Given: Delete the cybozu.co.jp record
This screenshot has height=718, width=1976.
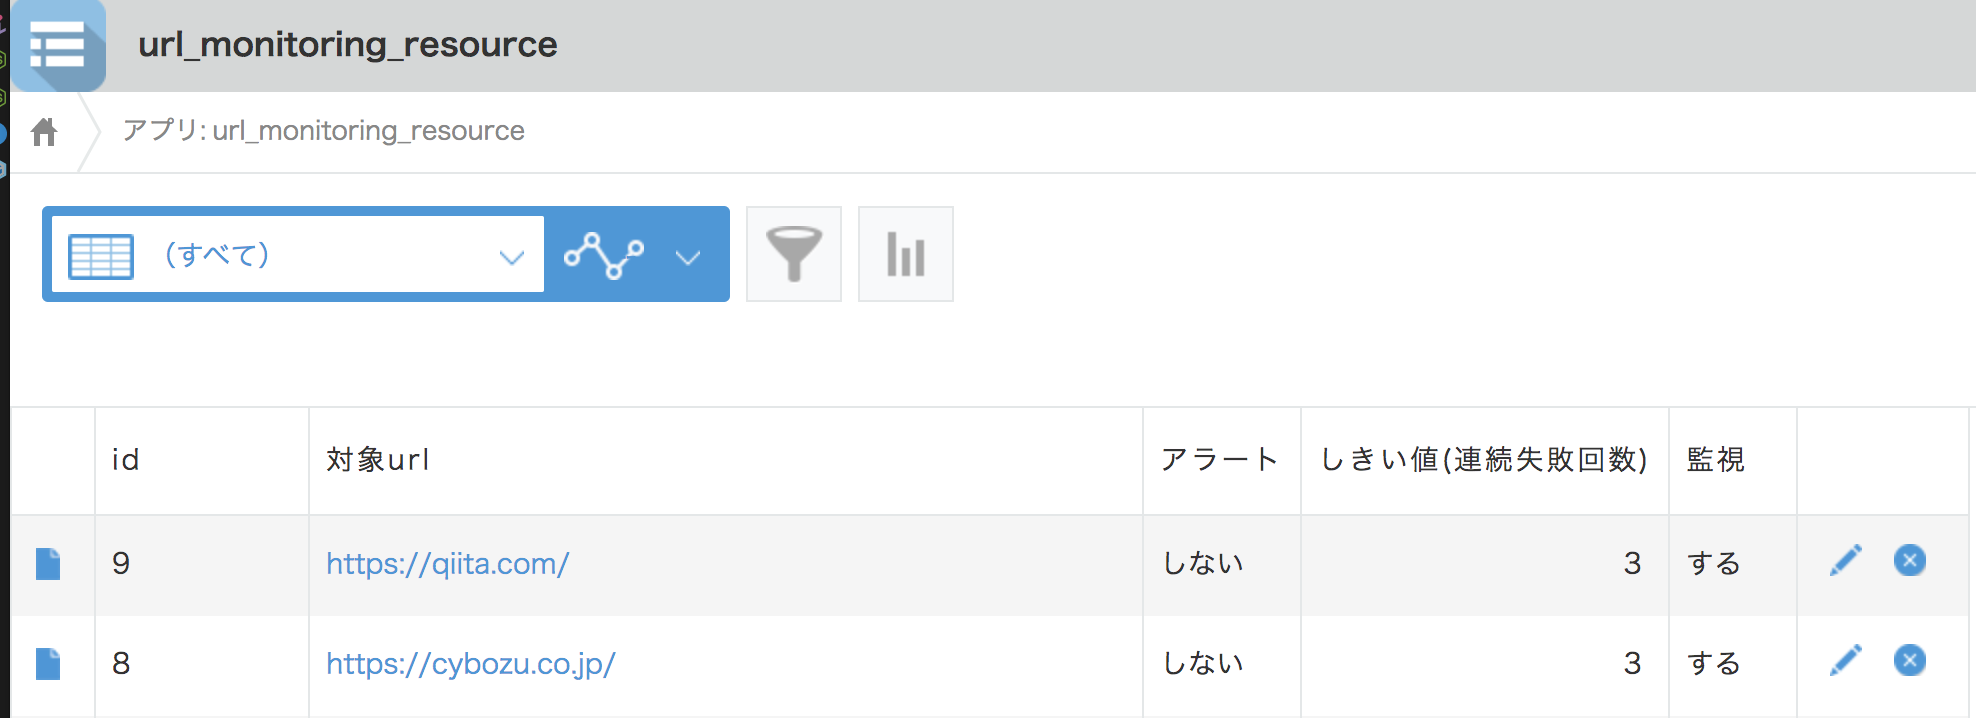Looking at the screenshot, I should point(1910,660).
